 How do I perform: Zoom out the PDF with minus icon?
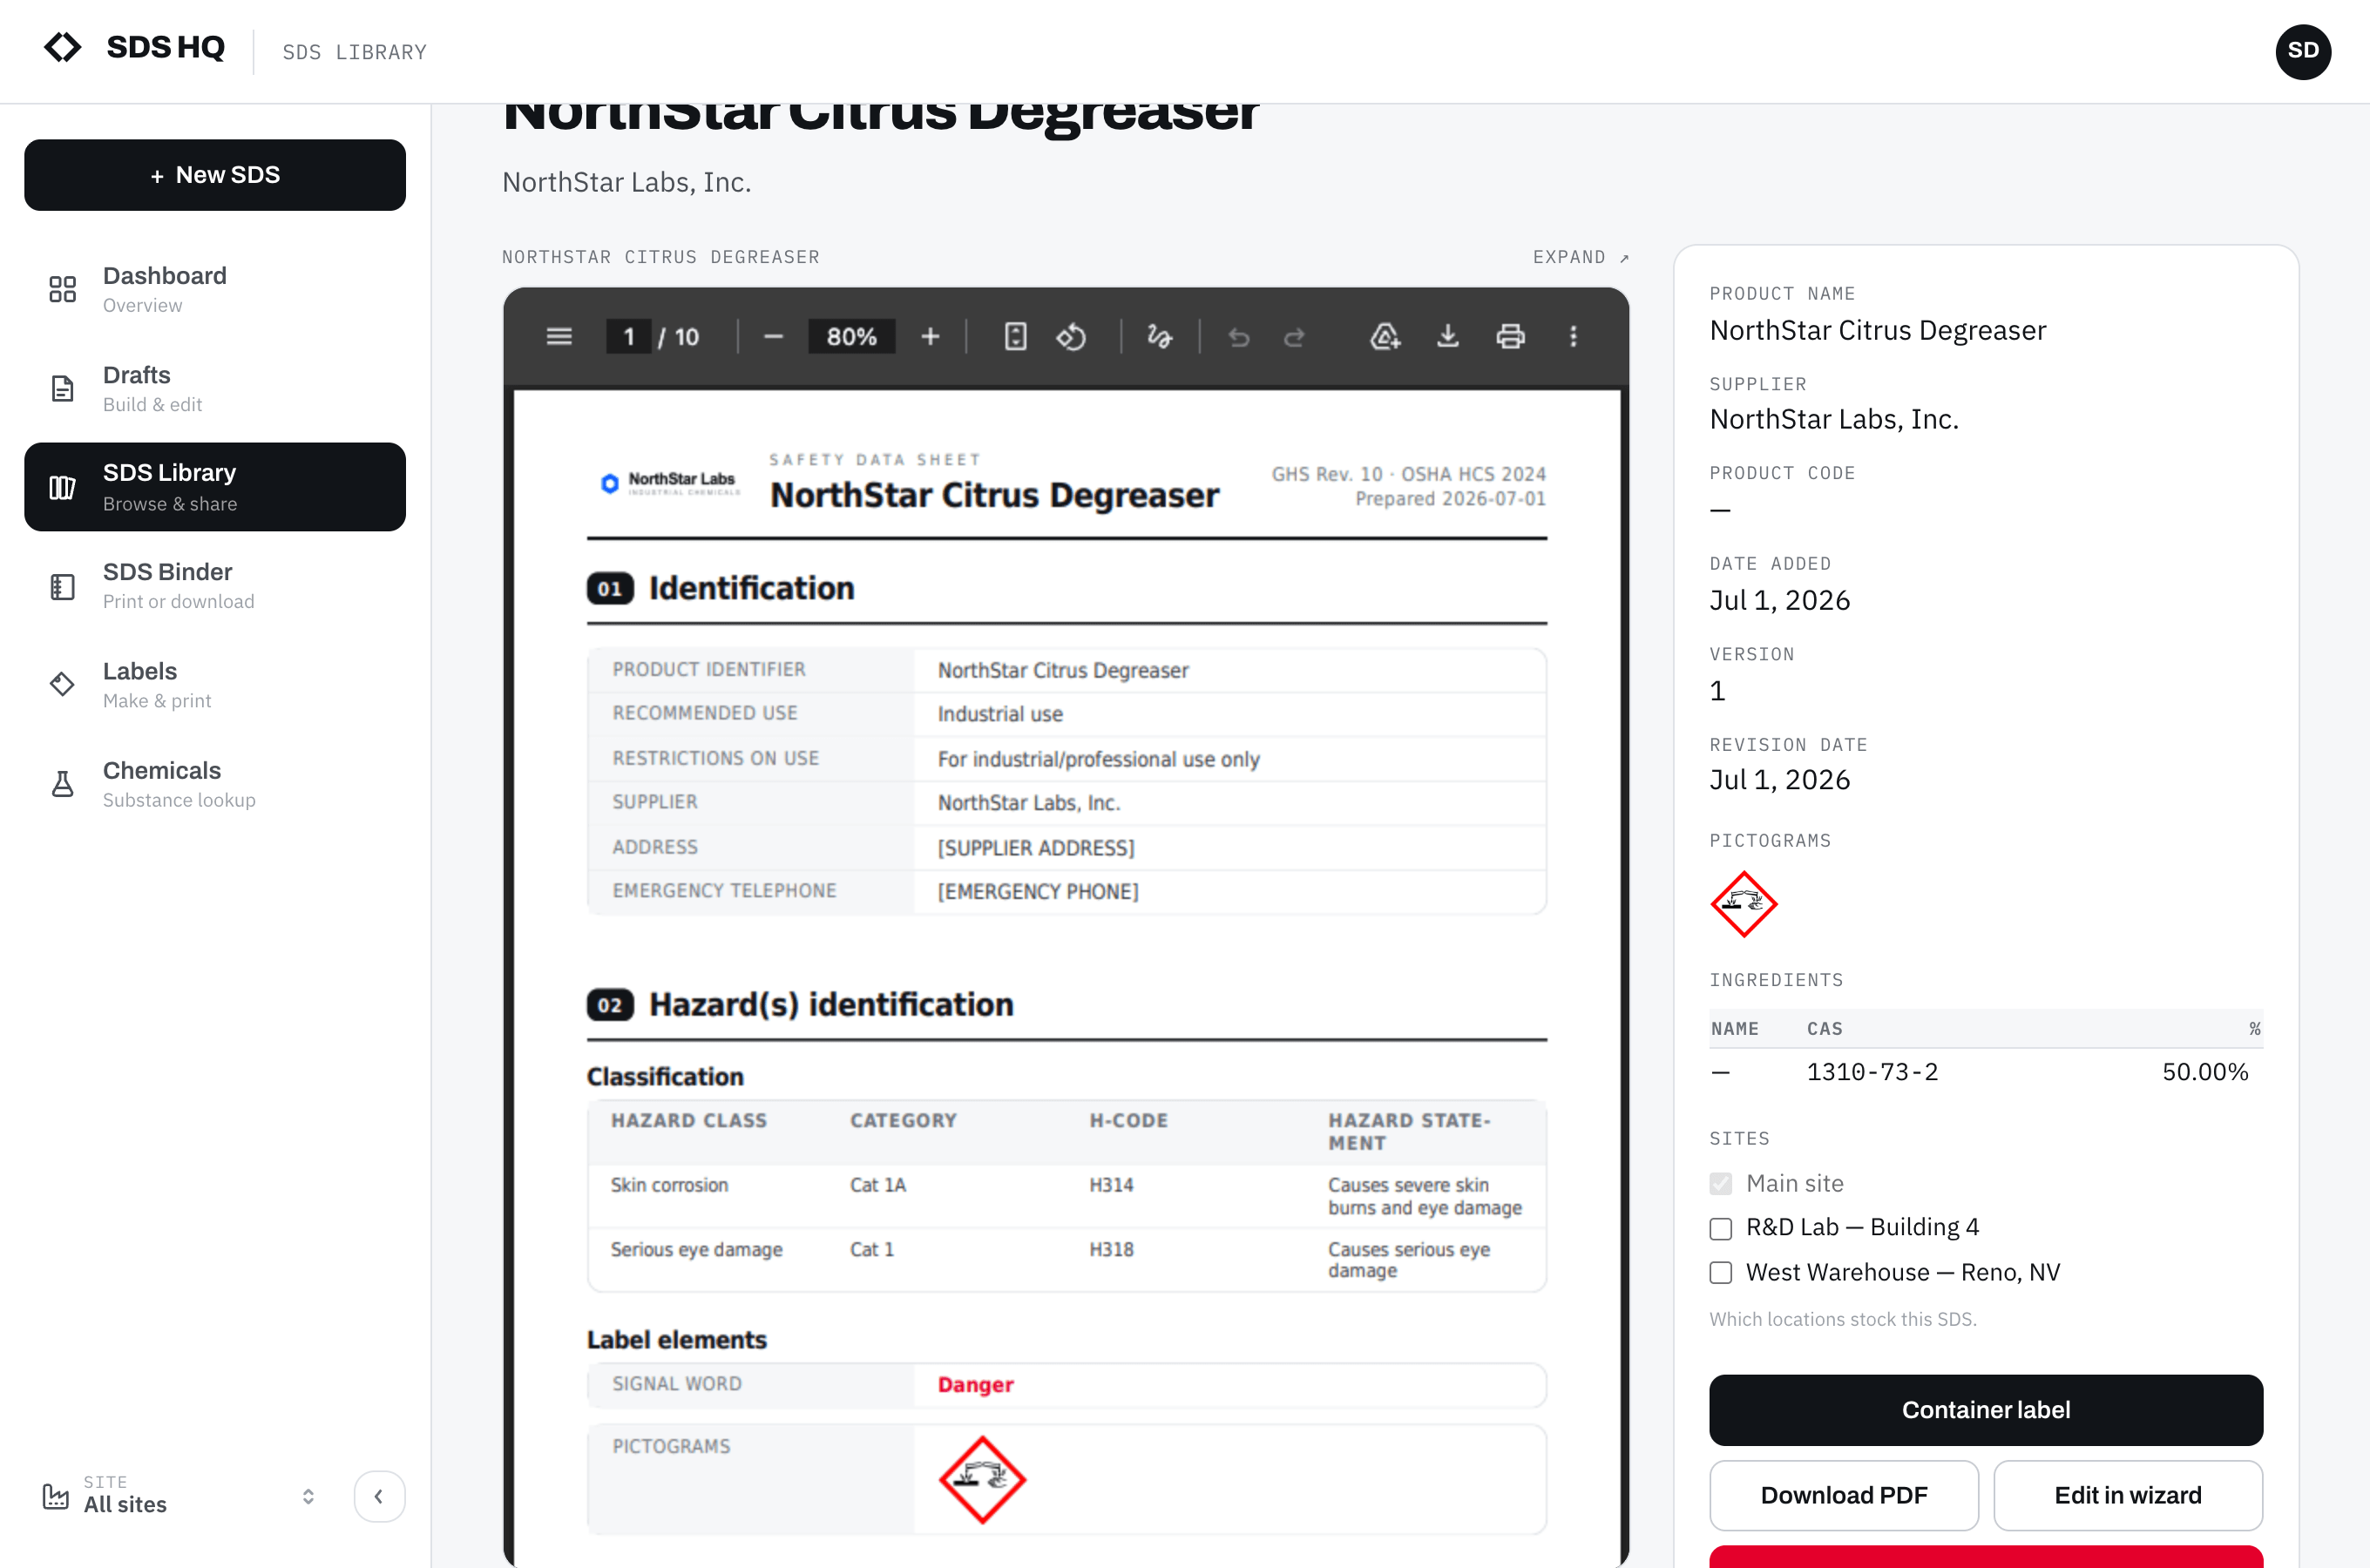coord(773,337)
